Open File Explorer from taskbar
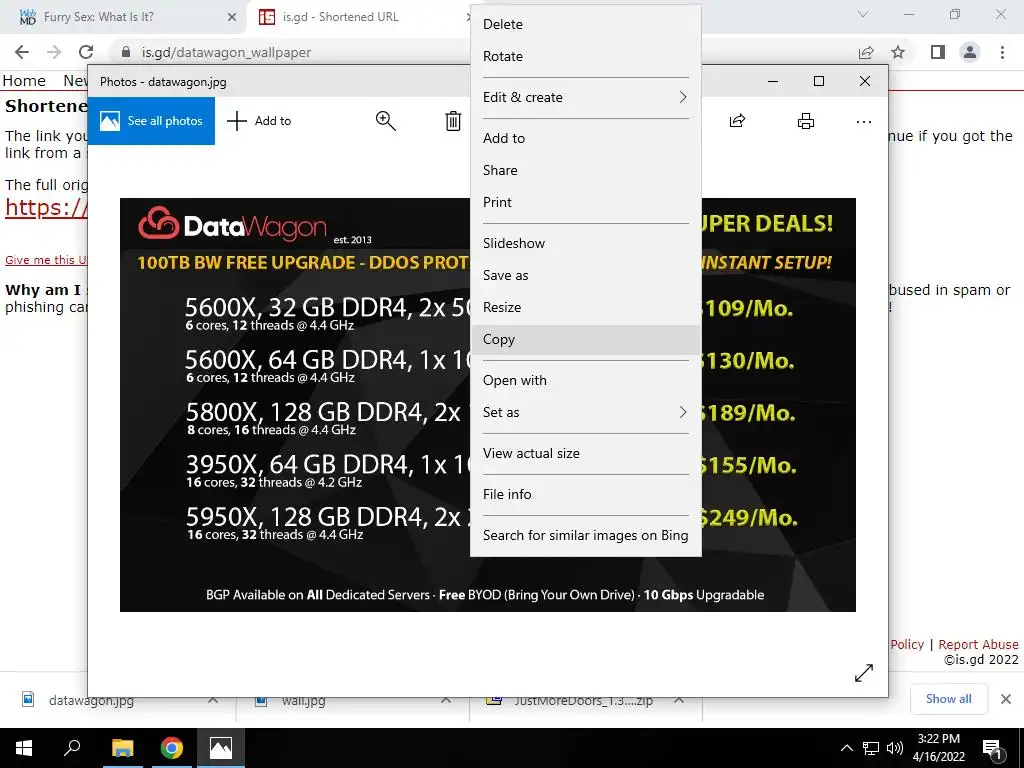This screenshot has height=768, width=1024. click(x=122, y=748)
